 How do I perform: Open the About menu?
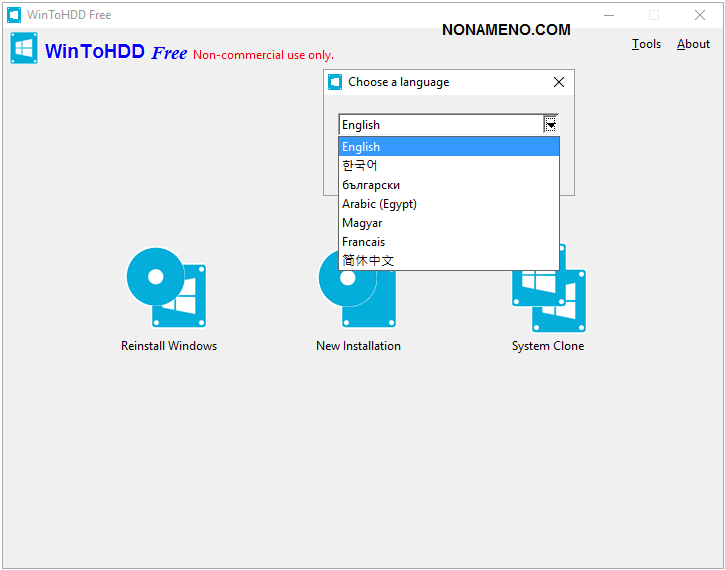click(x=693, y=44)
